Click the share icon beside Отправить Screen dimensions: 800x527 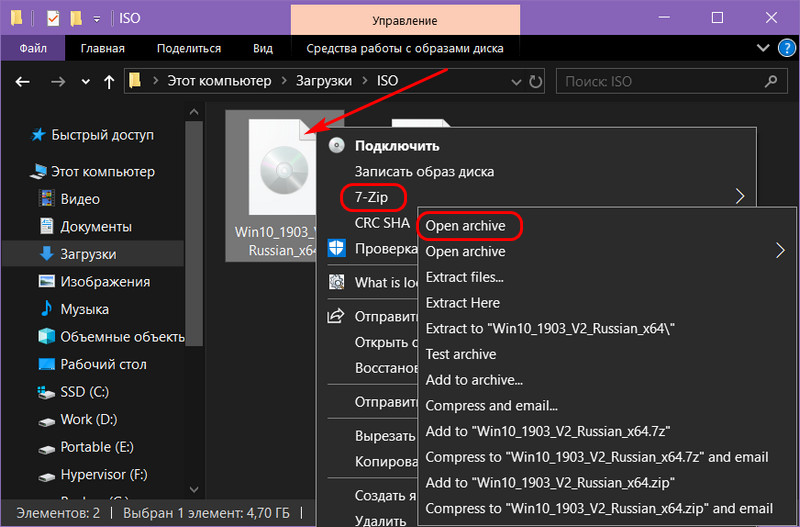(x=336, y=316)
